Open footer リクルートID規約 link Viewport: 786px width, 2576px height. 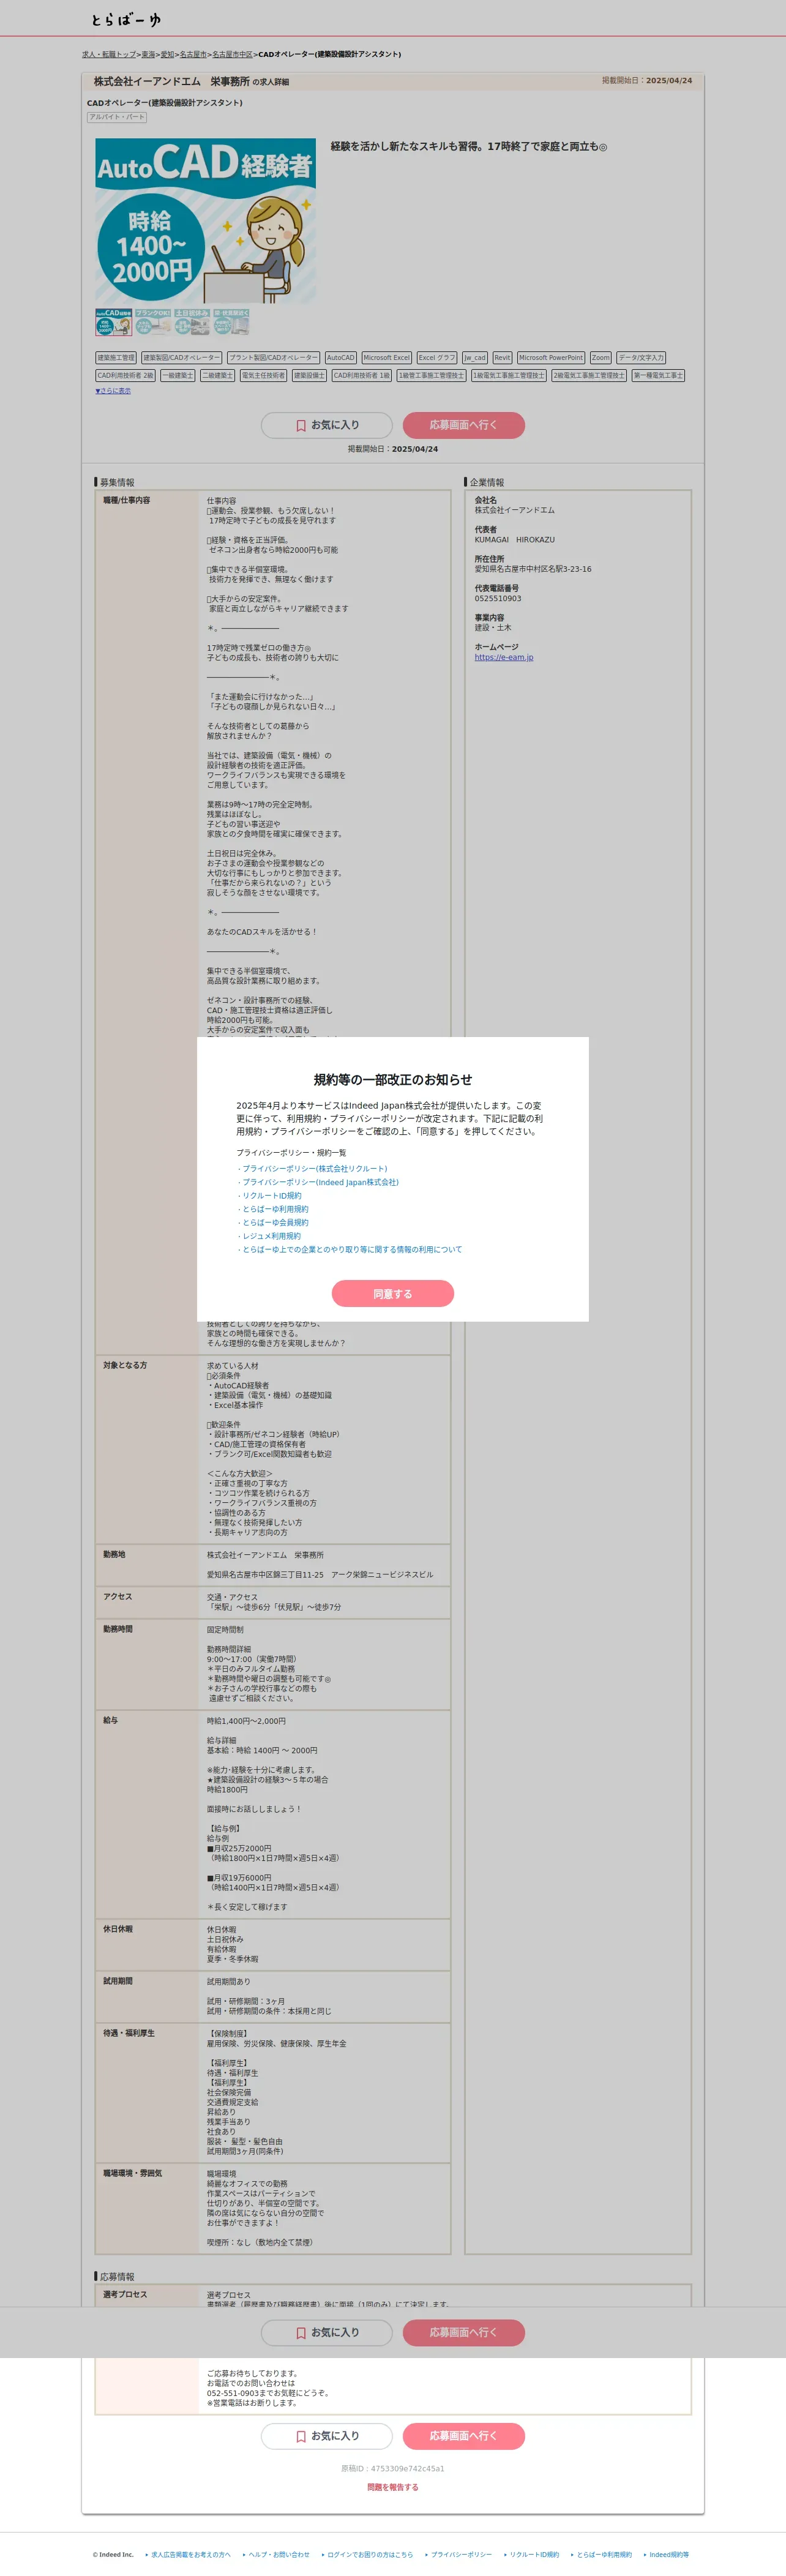click(535, 2554)
